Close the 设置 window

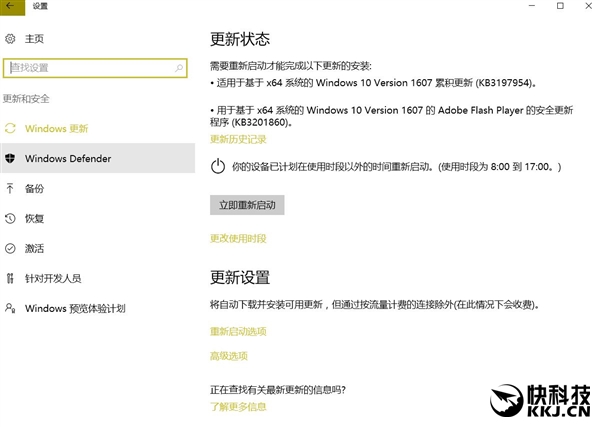tap(589, 6)
